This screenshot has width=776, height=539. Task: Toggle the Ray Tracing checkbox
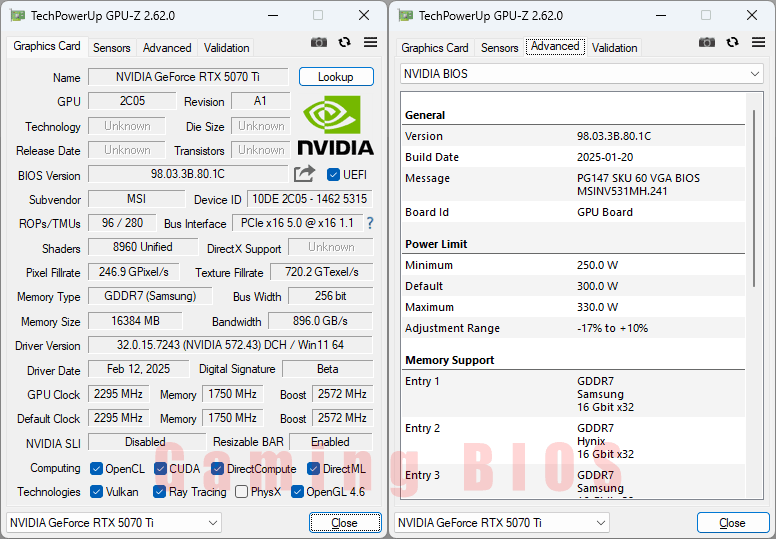pos(159,491)
